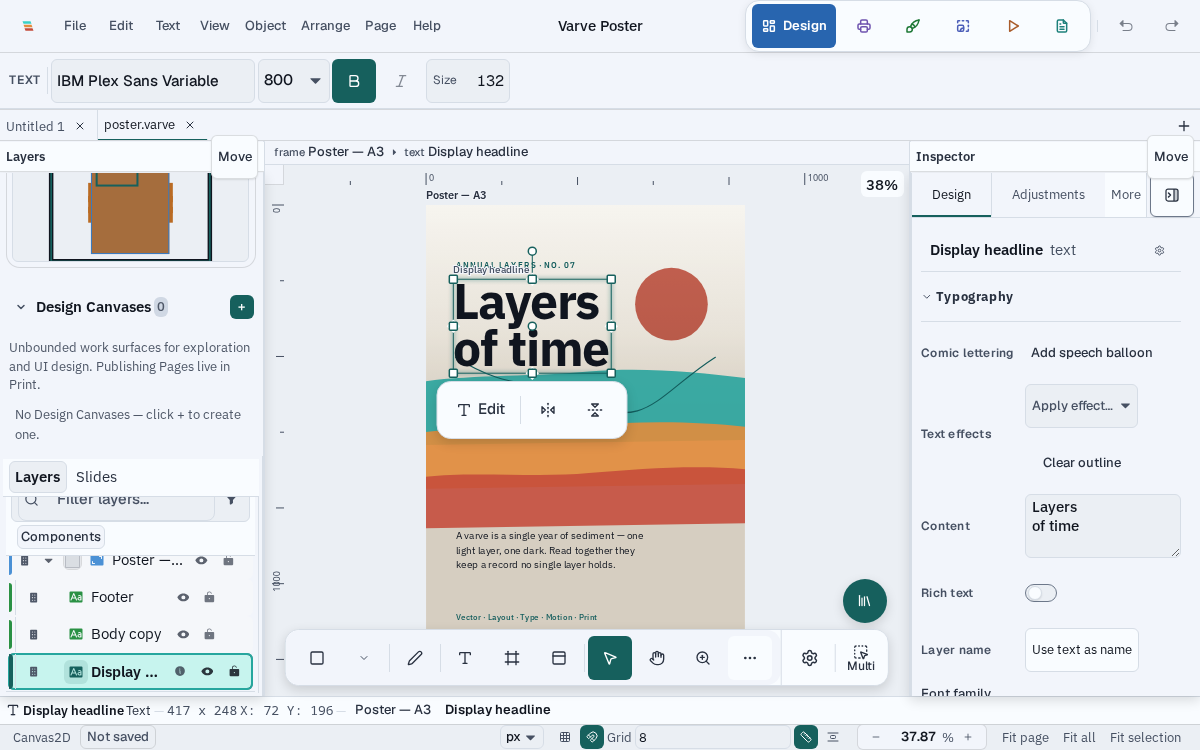The height and width of the screenshot is (750, 1200).
Task: Add a new document tab
Action: tap(1184, 126)
